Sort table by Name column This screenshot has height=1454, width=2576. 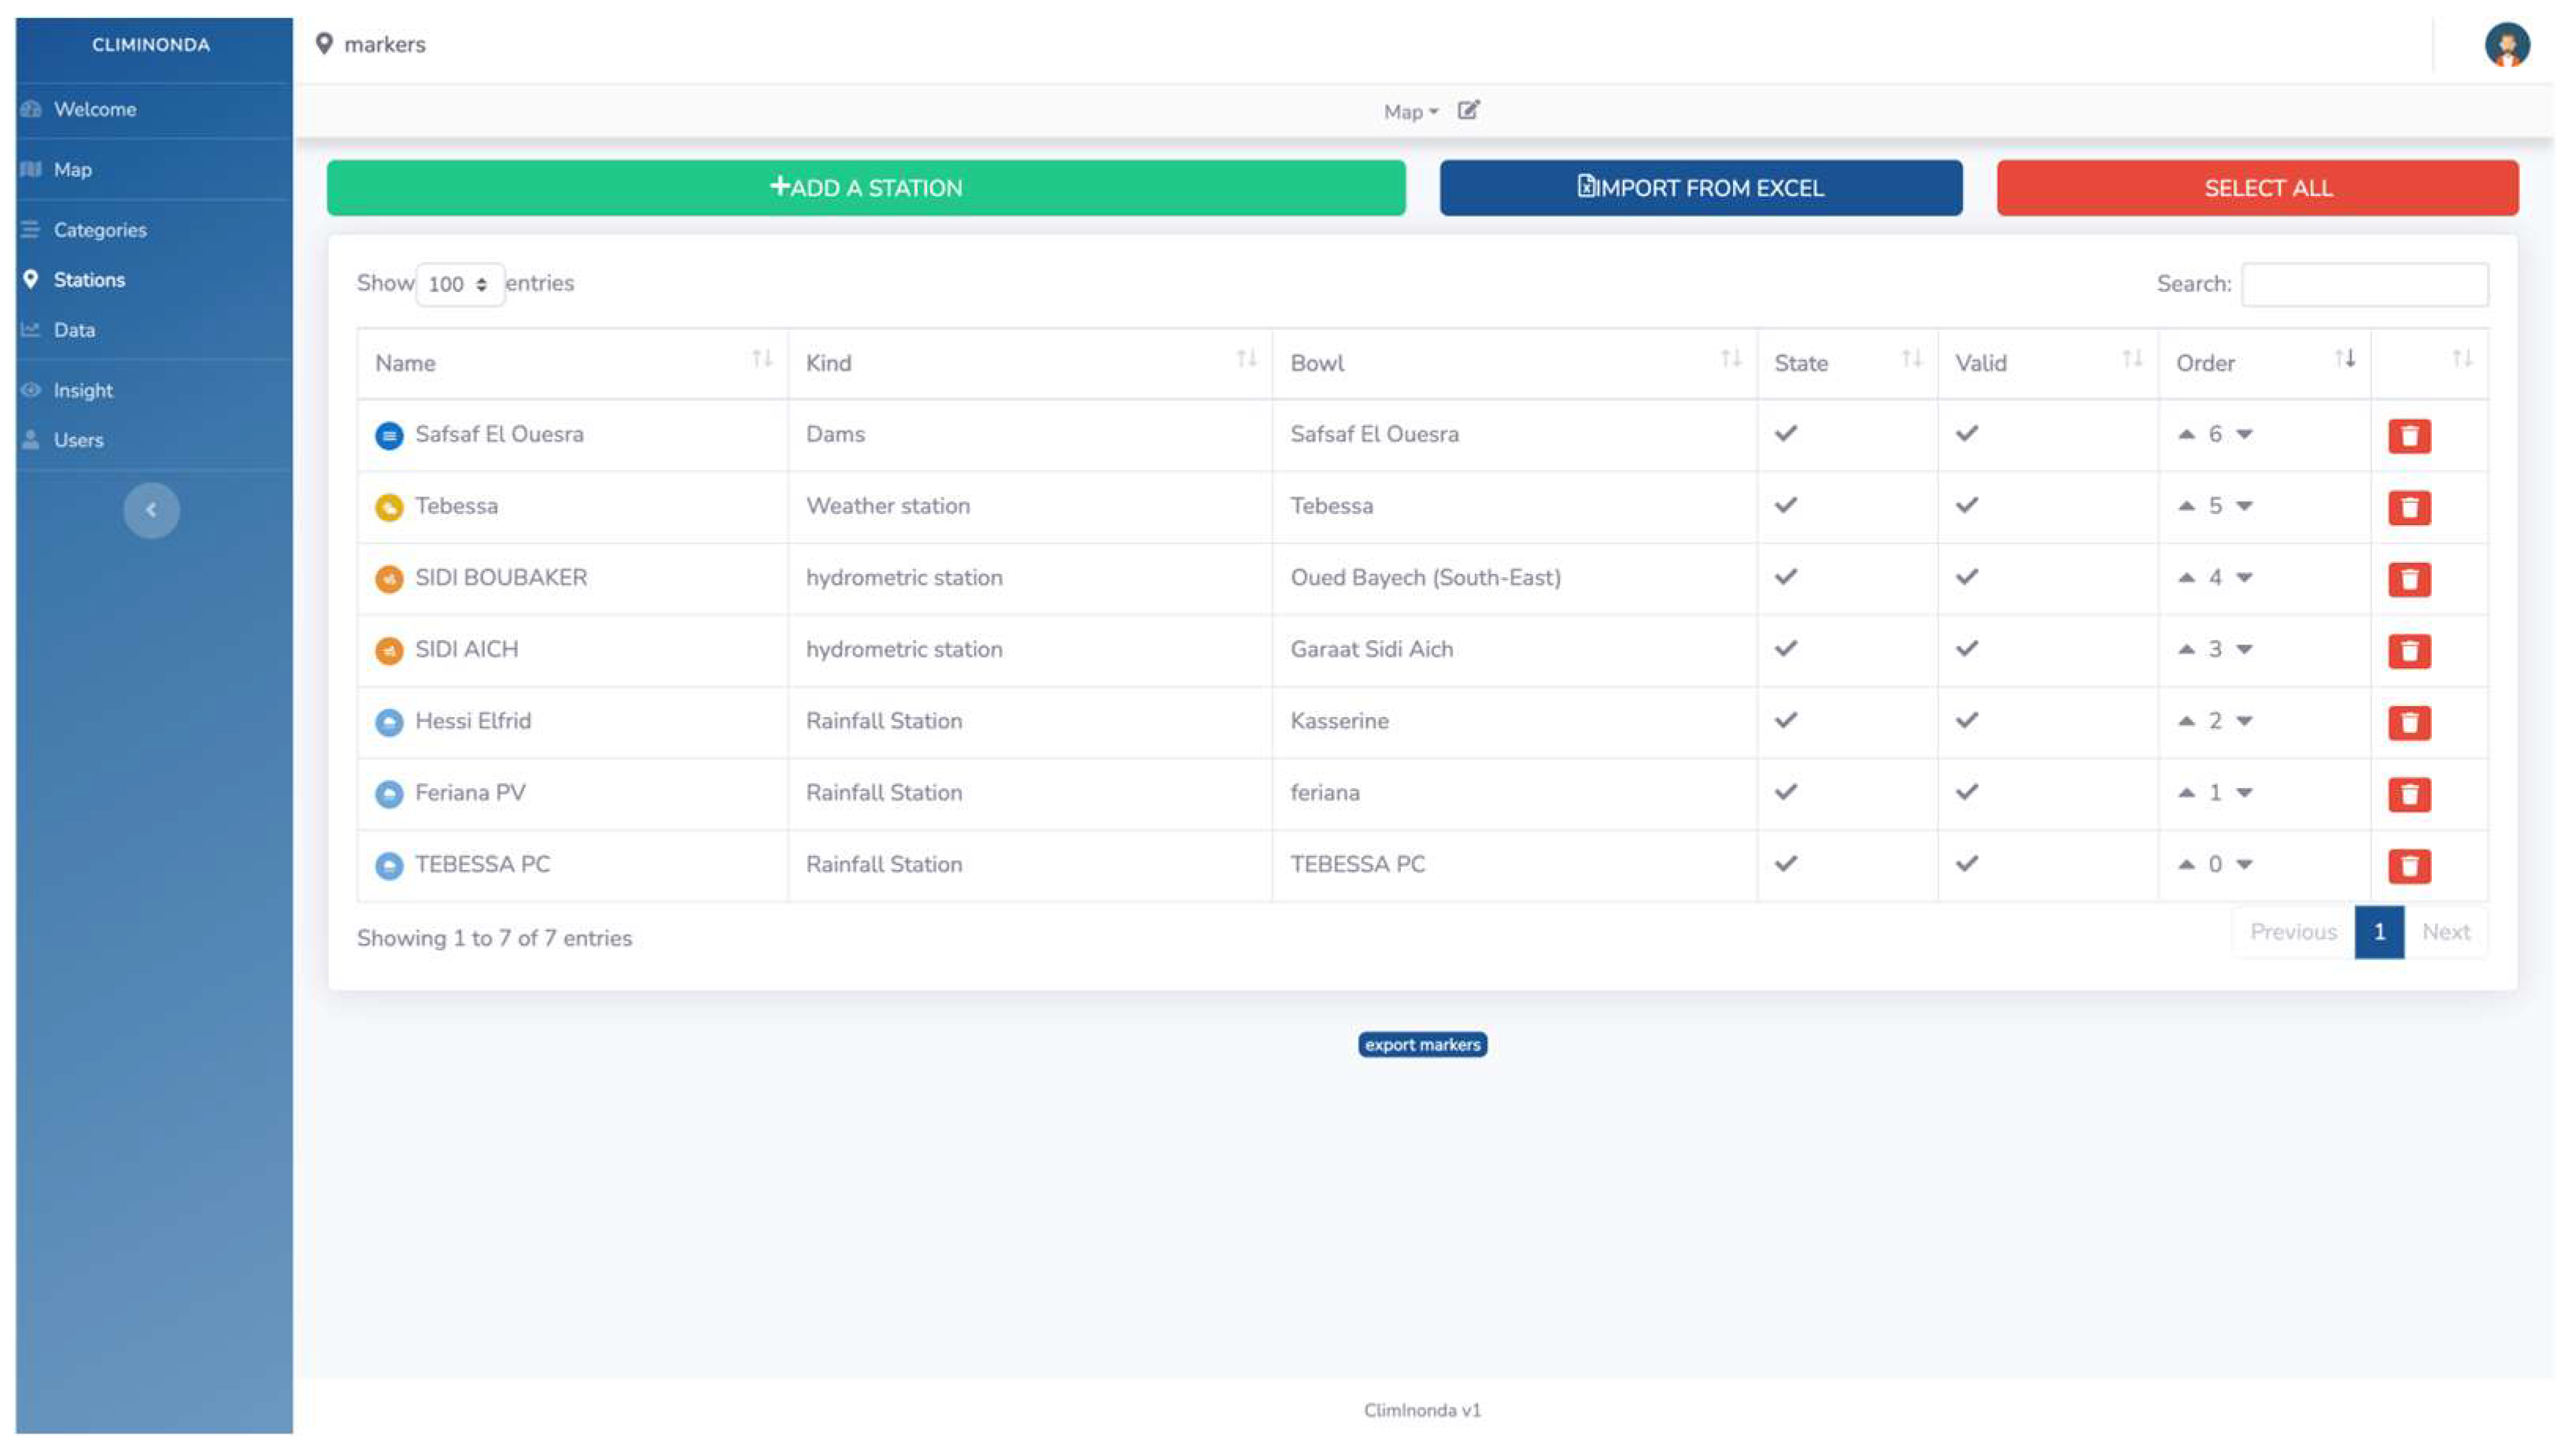point(572,363)
